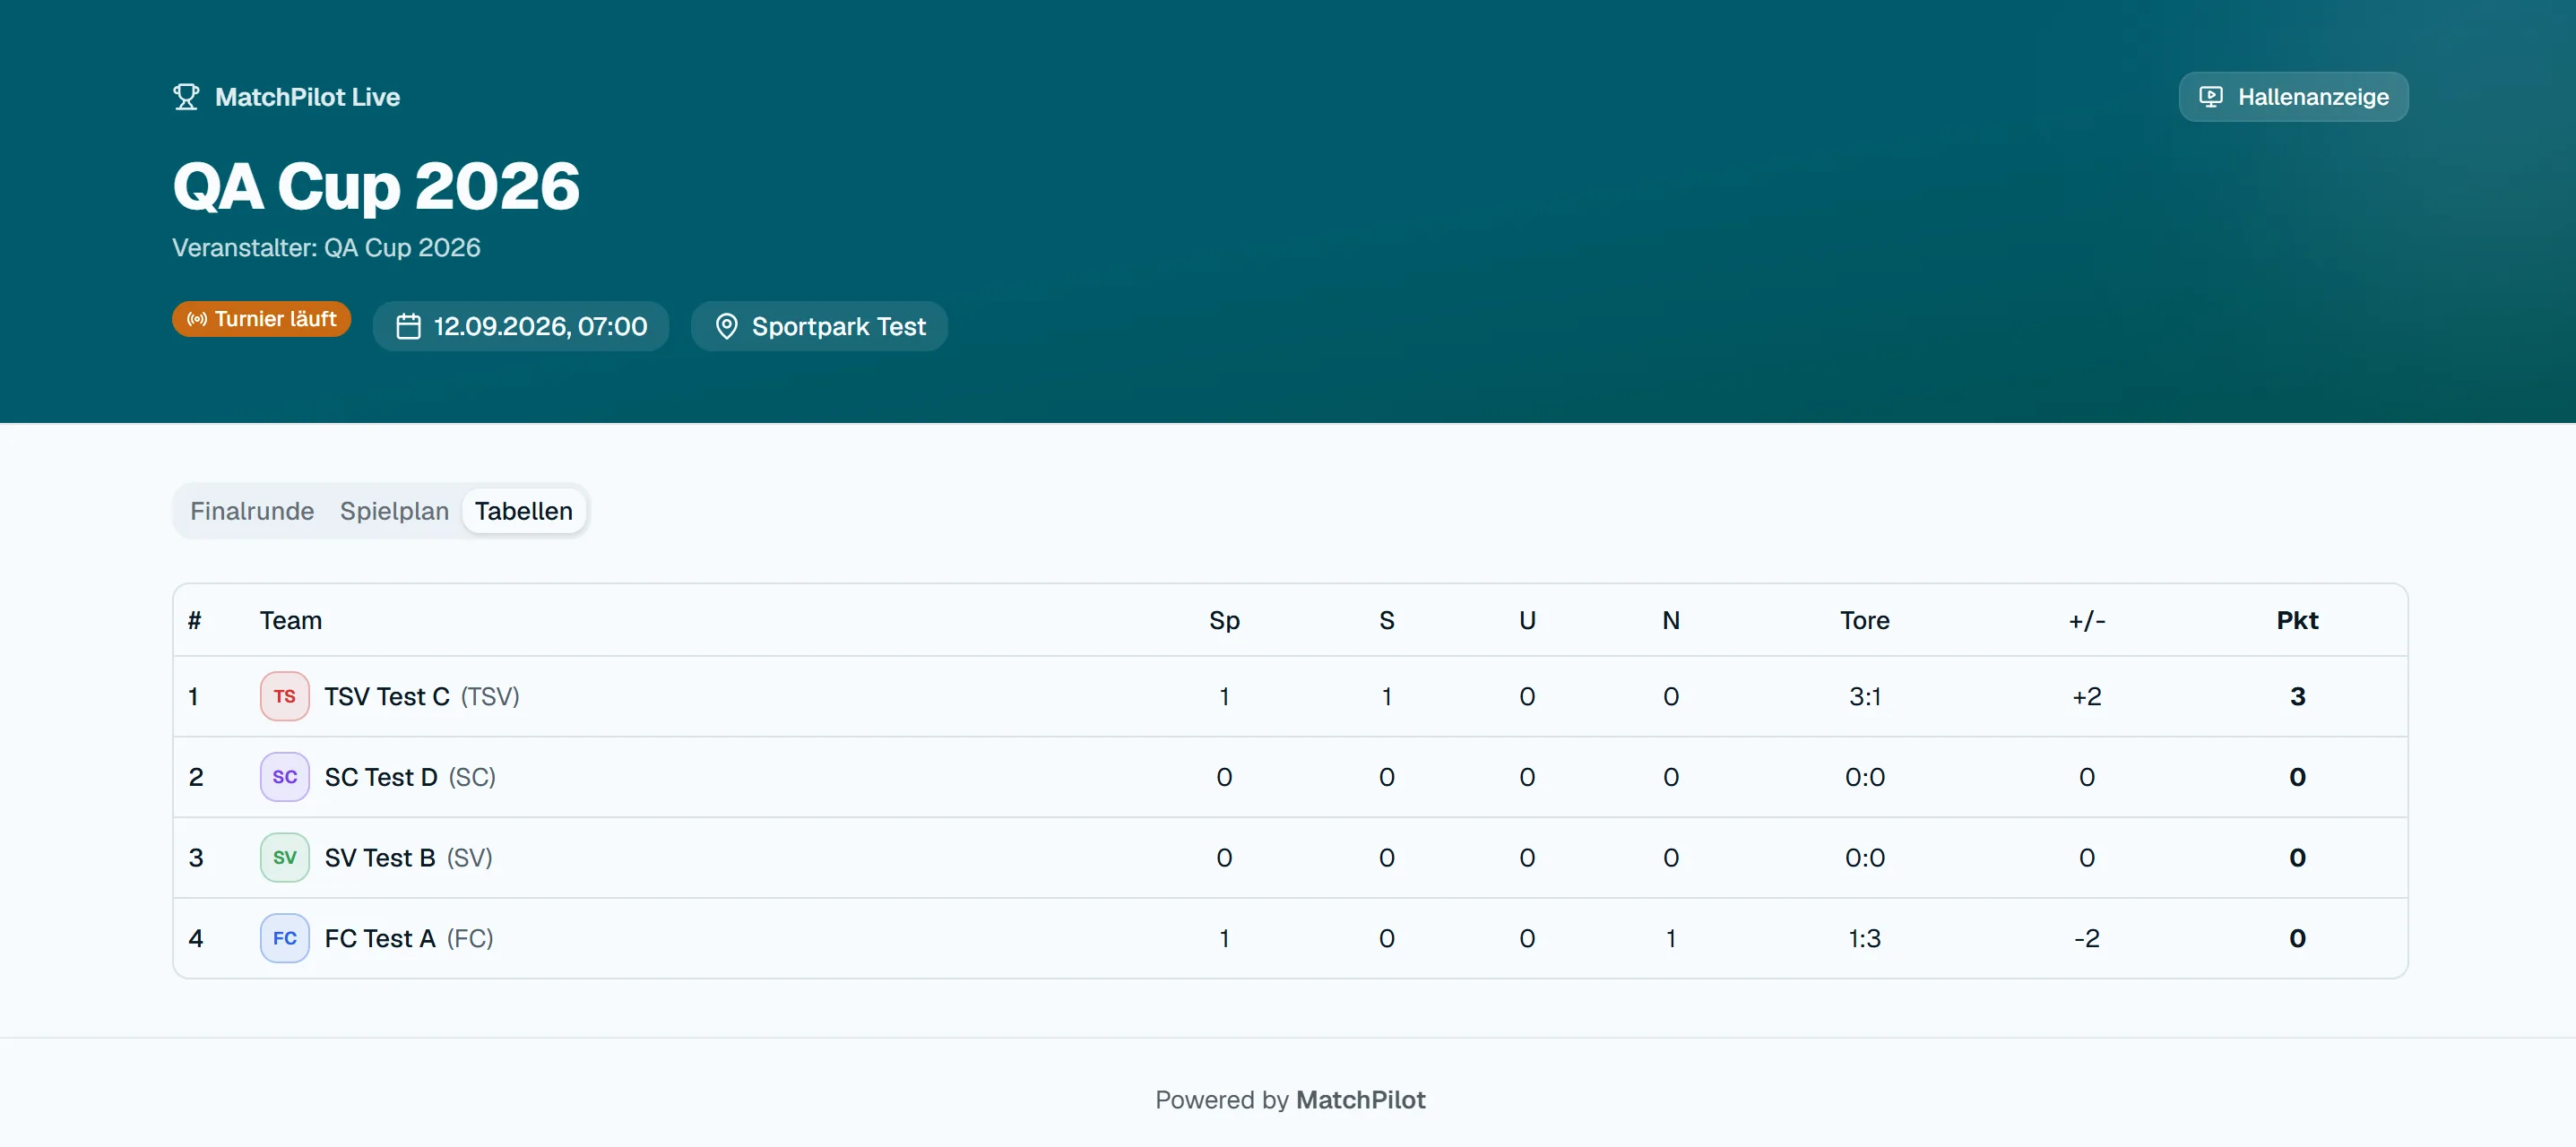
Task: Click the FC team badge
Action: pos(285,939)
